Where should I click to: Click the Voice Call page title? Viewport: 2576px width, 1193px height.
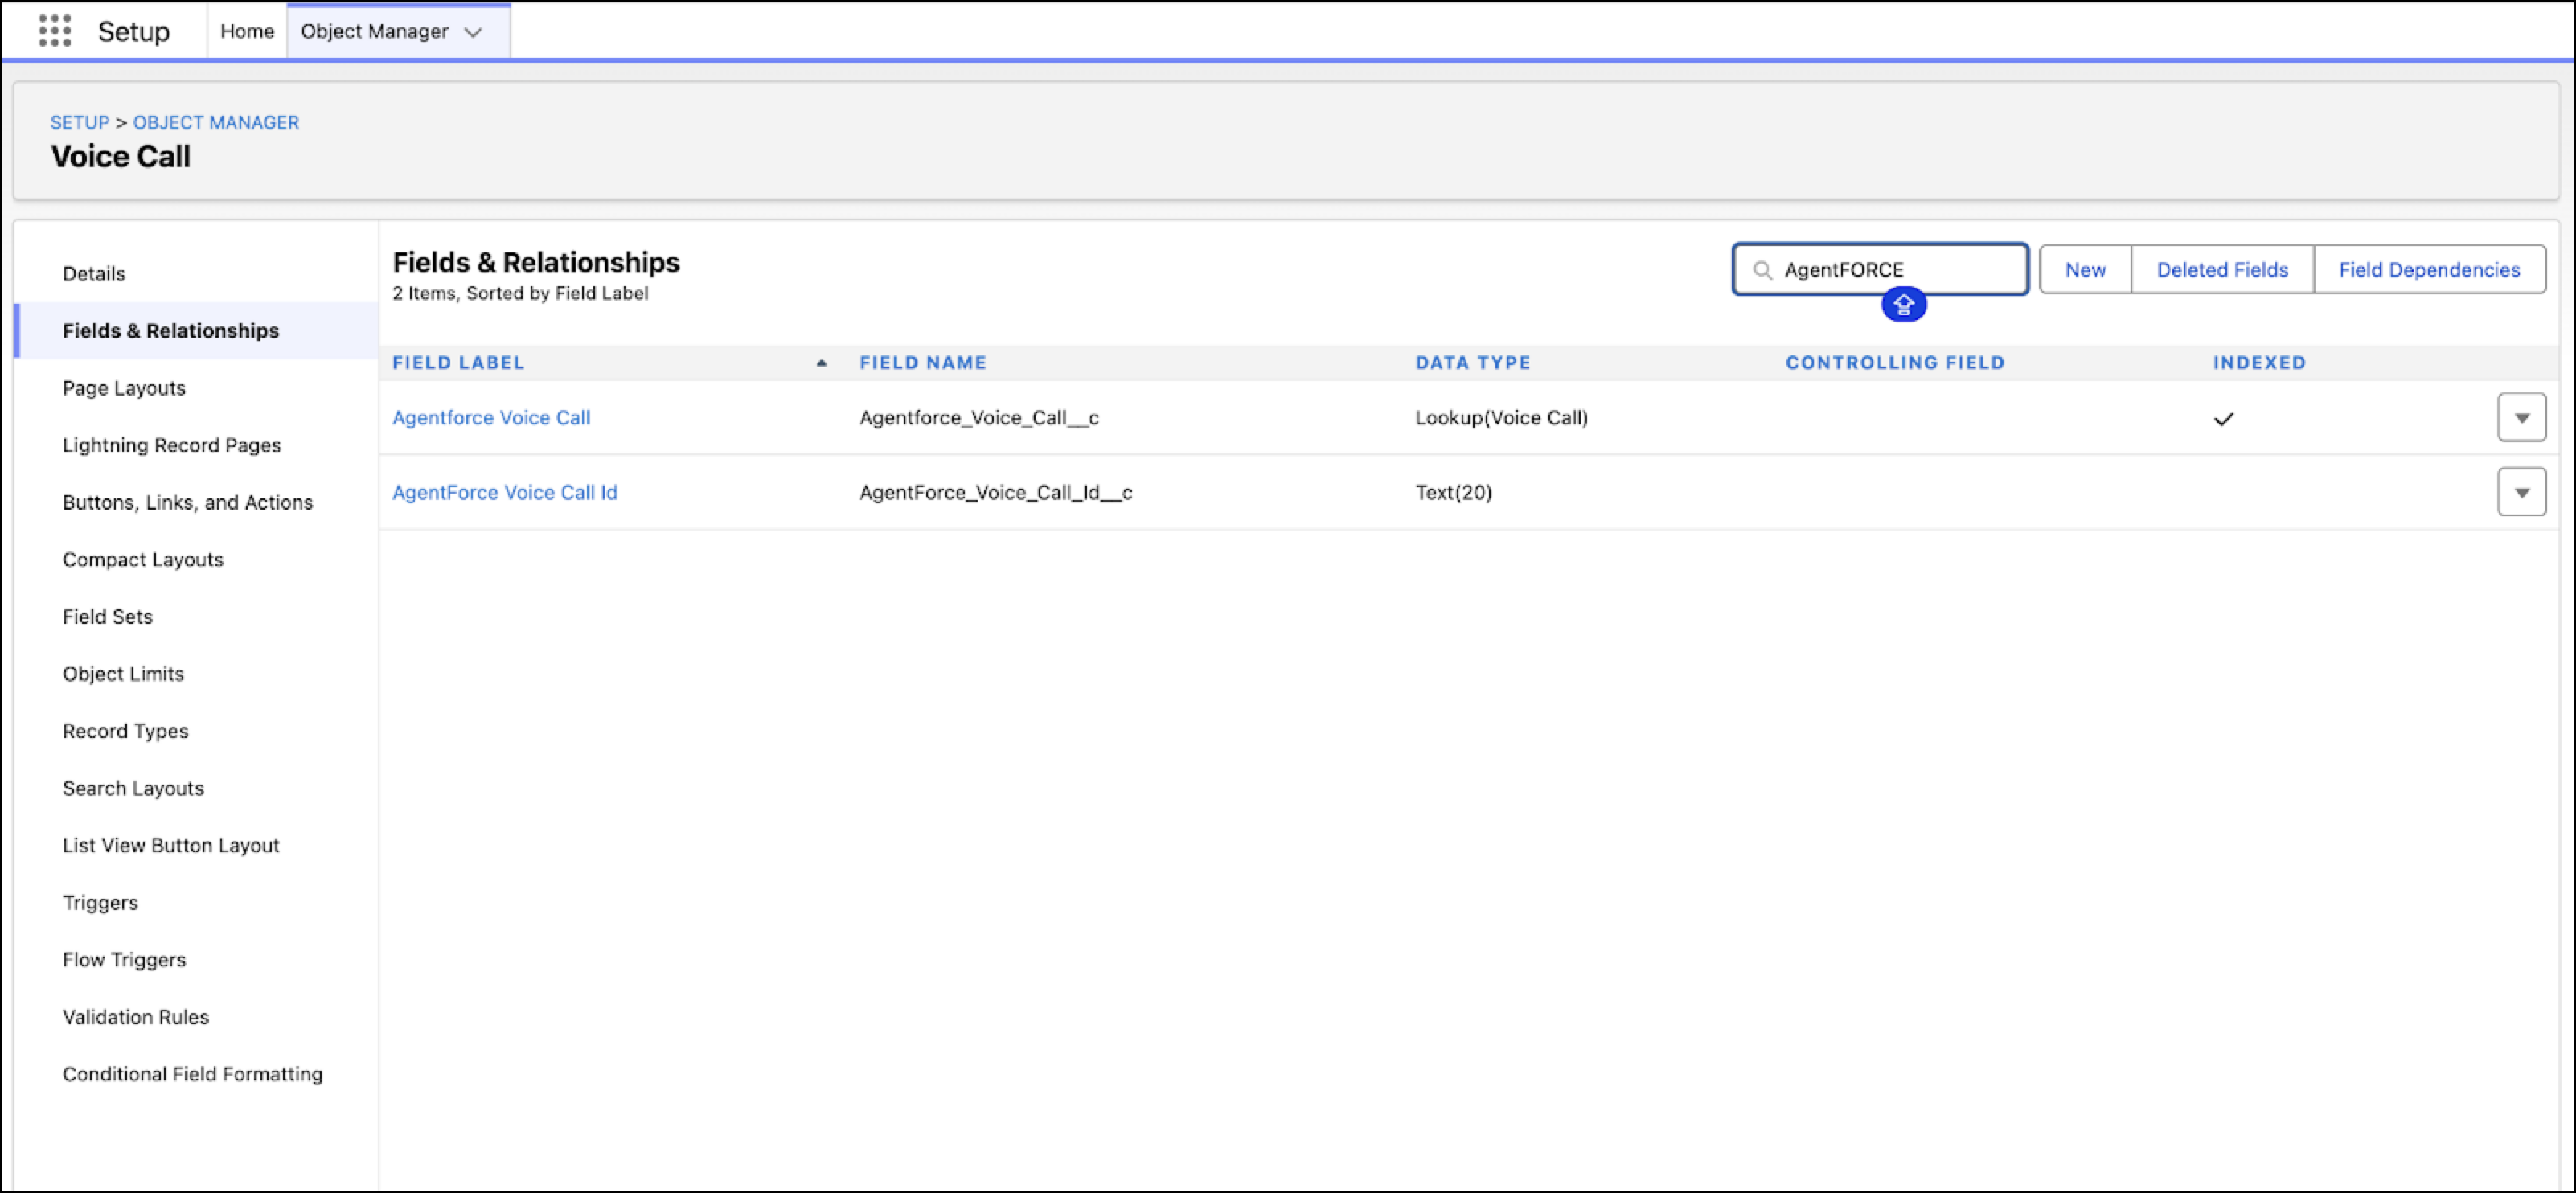click(x=121, y=157)
